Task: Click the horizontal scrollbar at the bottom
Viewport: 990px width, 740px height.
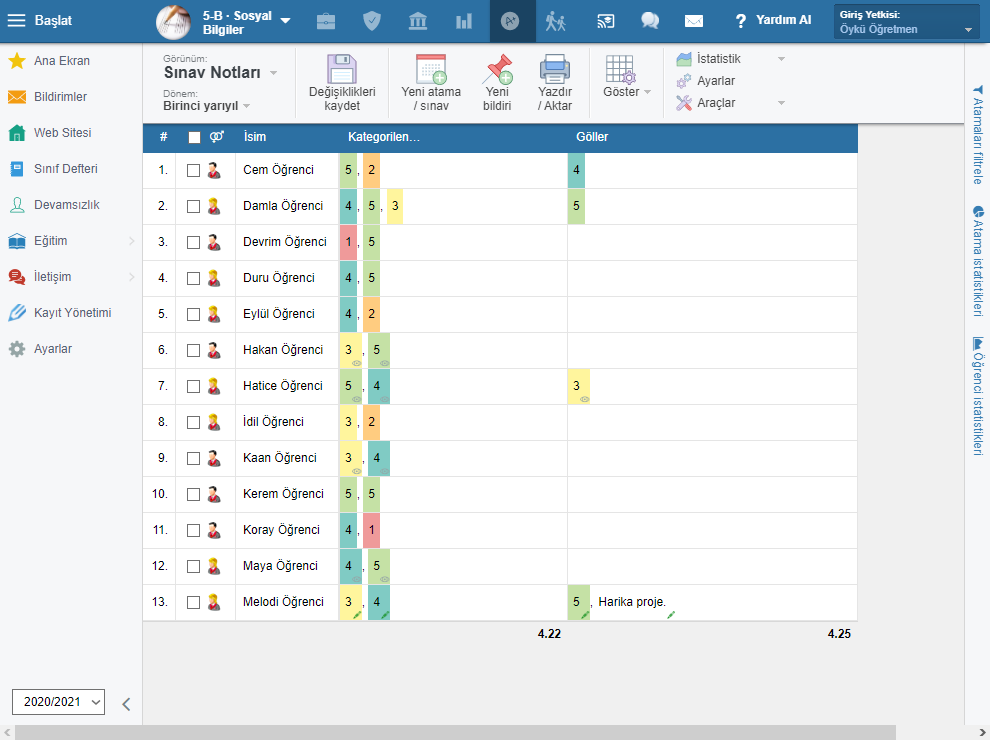Action: 455,732
